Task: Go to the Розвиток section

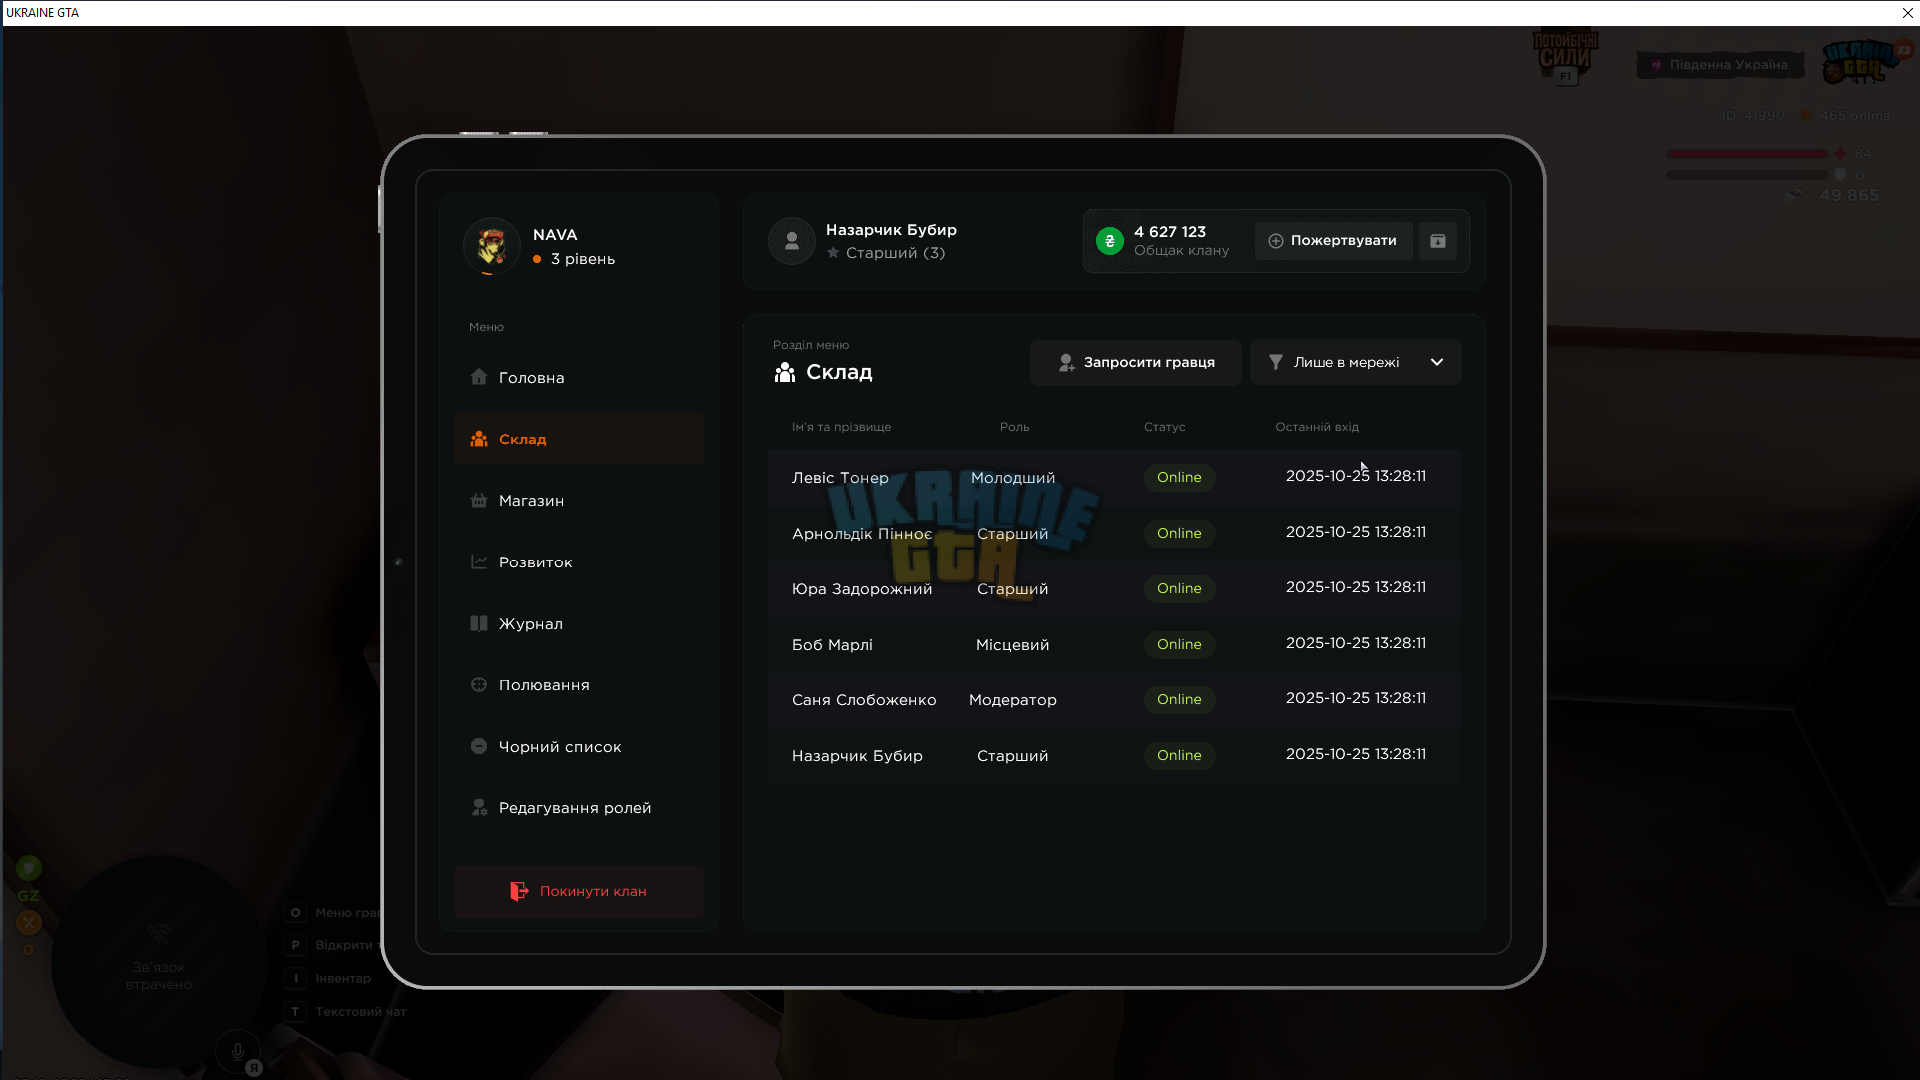Action: tap(578, 562)
